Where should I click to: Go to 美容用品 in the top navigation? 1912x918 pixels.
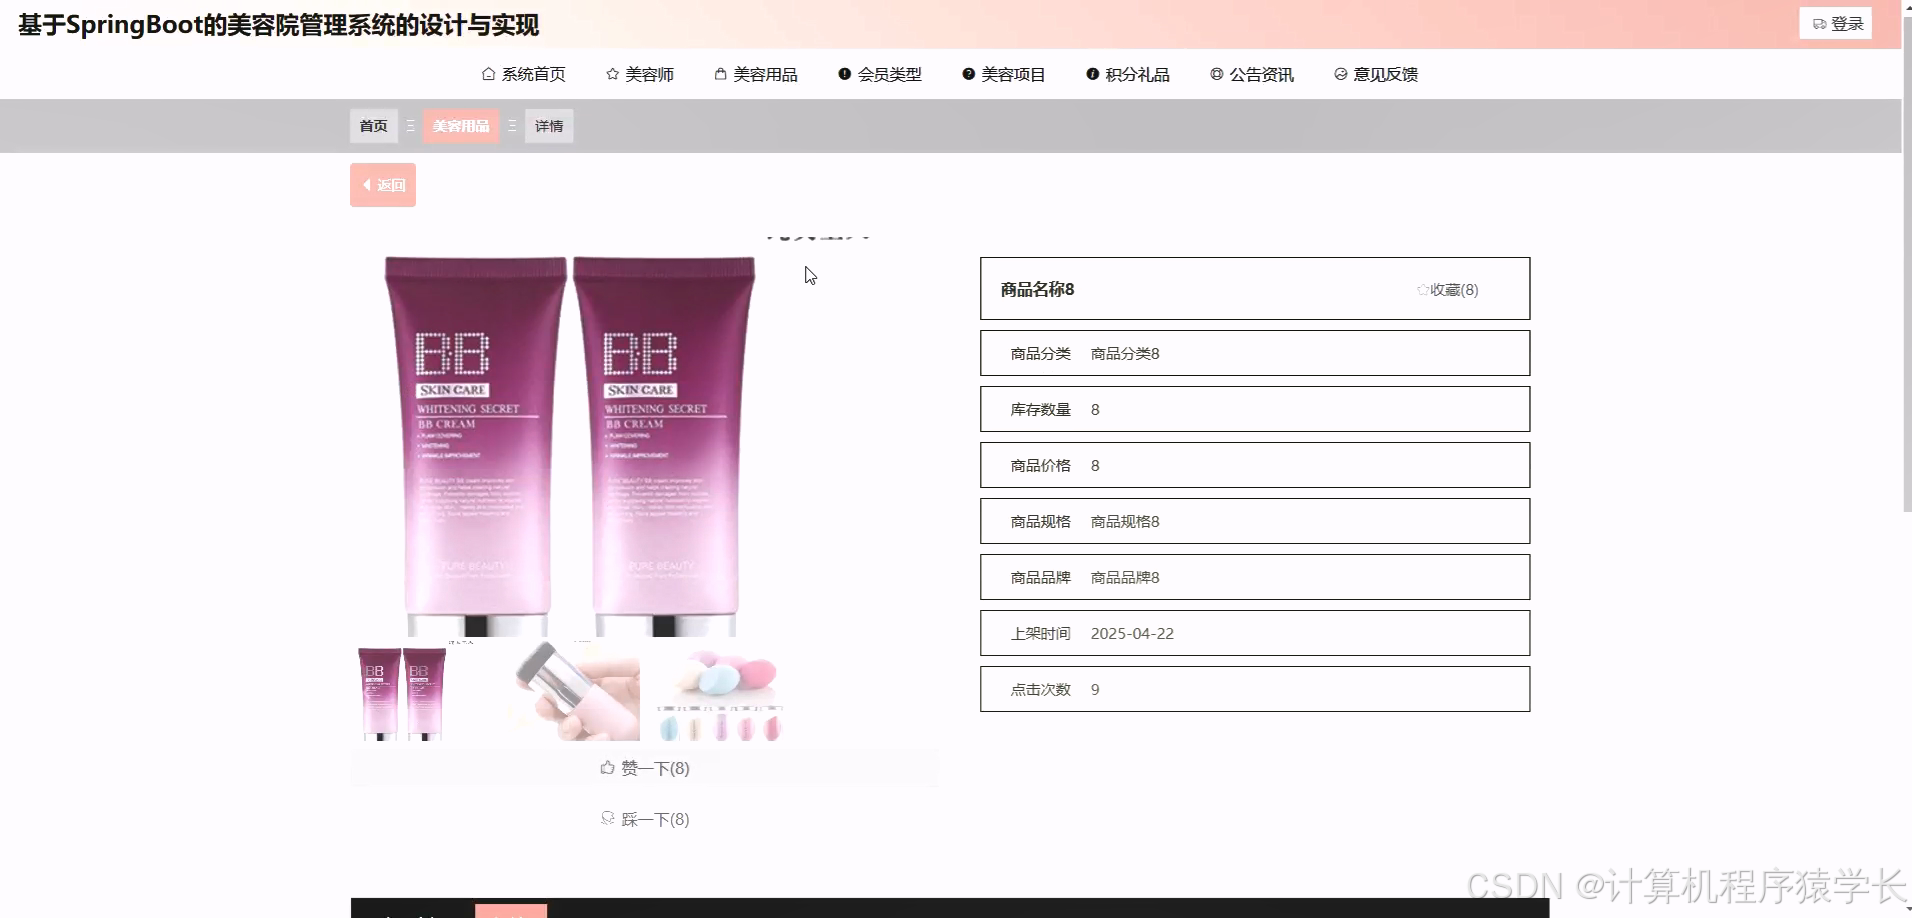(756, 74)
